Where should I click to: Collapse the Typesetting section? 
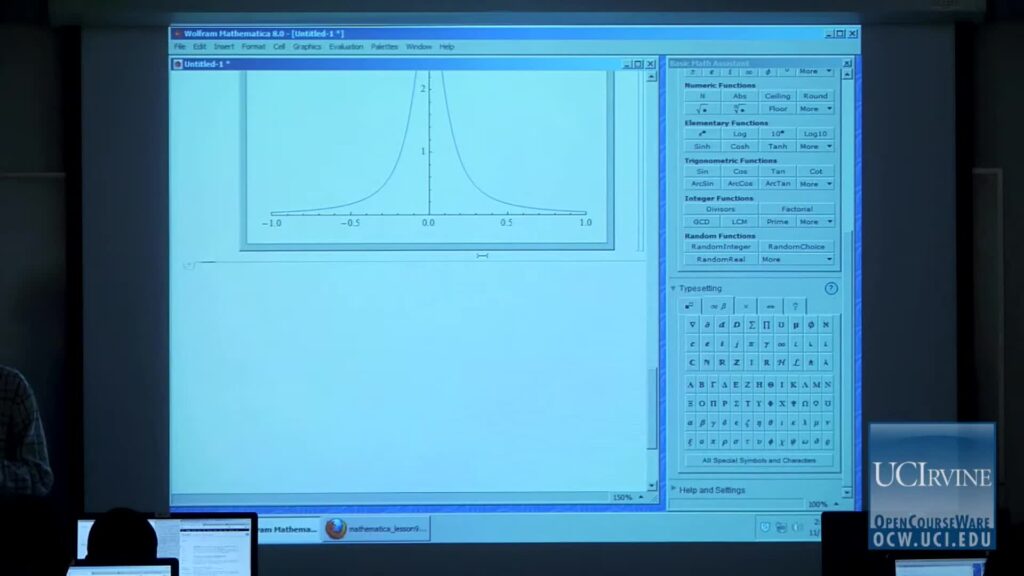pyautogui.click(x=673, y=288)
